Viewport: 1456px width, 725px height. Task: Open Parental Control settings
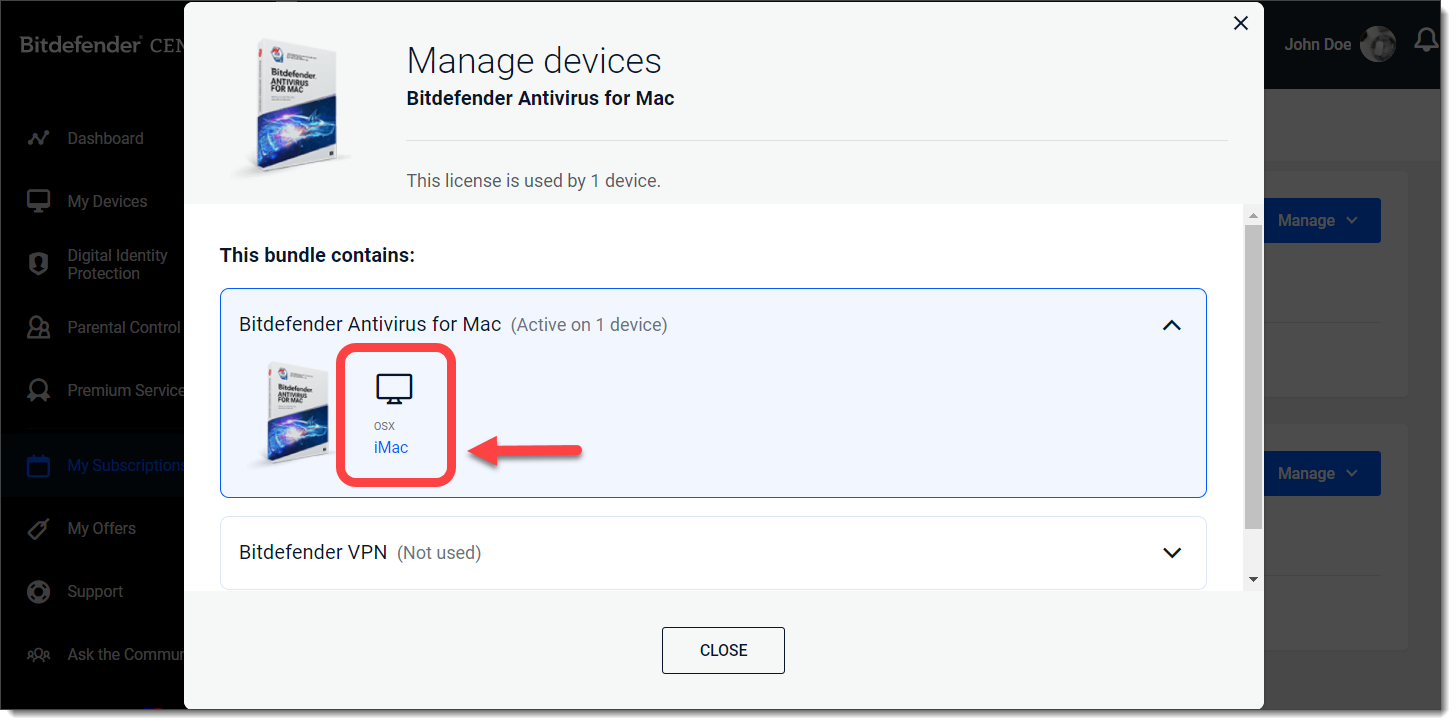123,327
